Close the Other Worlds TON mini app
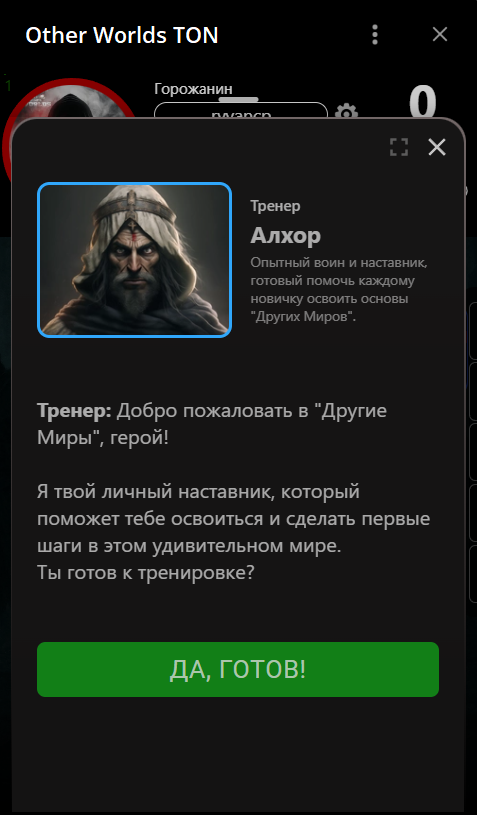This screenshot has height=815, width=477. coord(440,35)
